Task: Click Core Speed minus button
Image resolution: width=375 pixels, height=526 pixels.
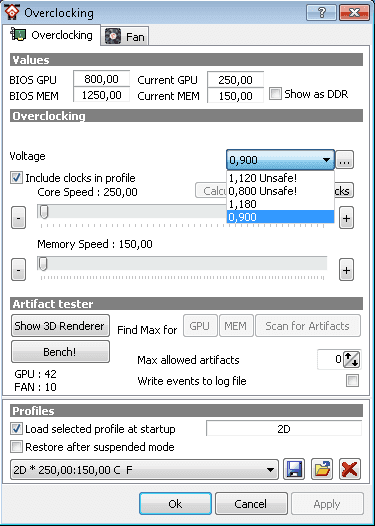Action: 18,218
